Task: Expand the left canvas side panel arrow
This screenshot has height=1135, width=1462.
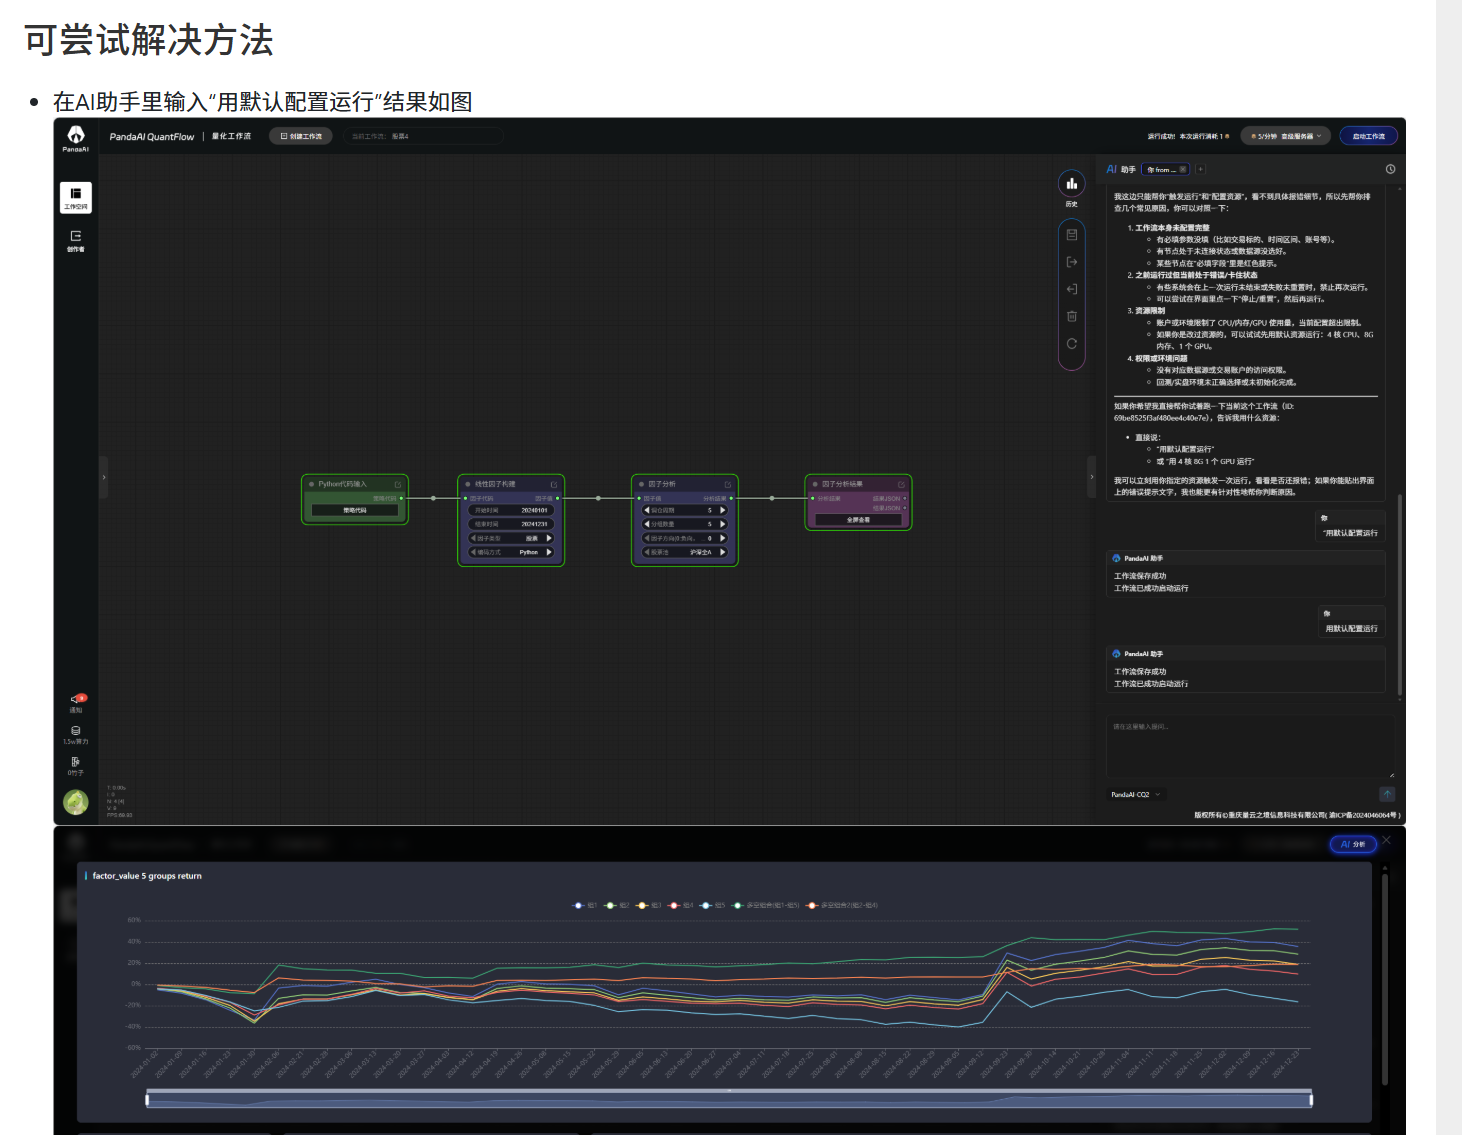Action: 103,477
